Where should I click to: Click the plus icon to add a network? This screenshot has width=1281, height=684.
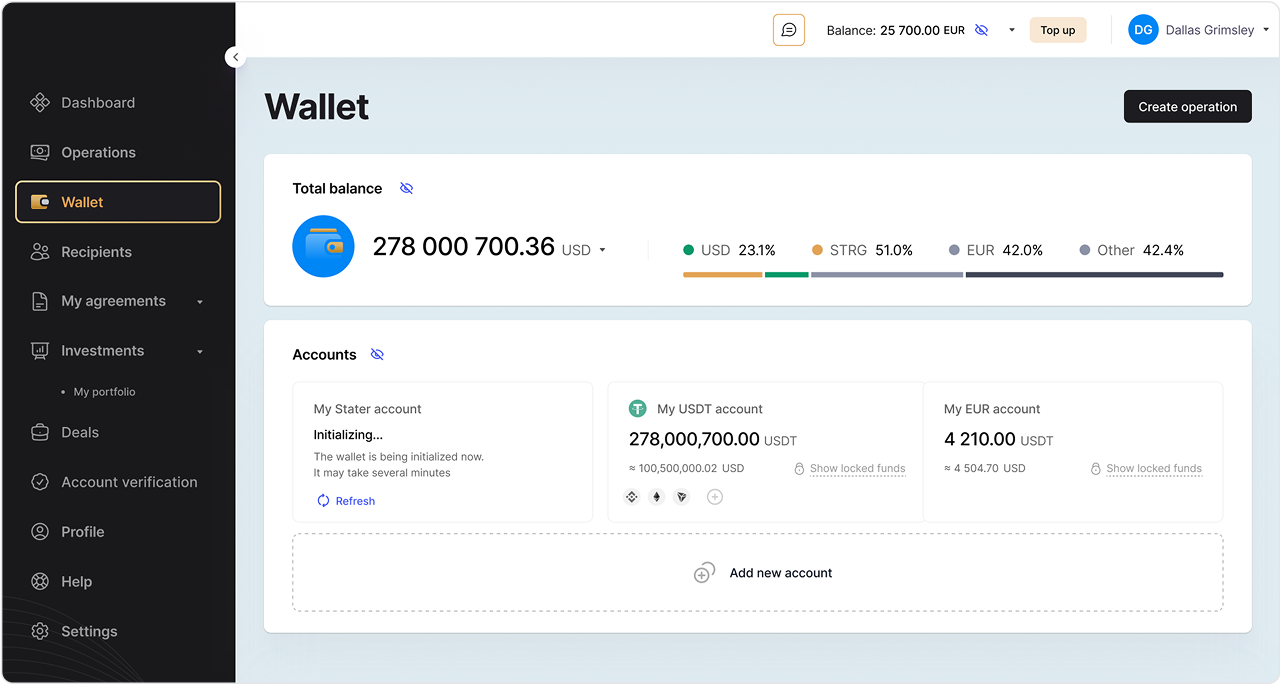tap(715, 496)
